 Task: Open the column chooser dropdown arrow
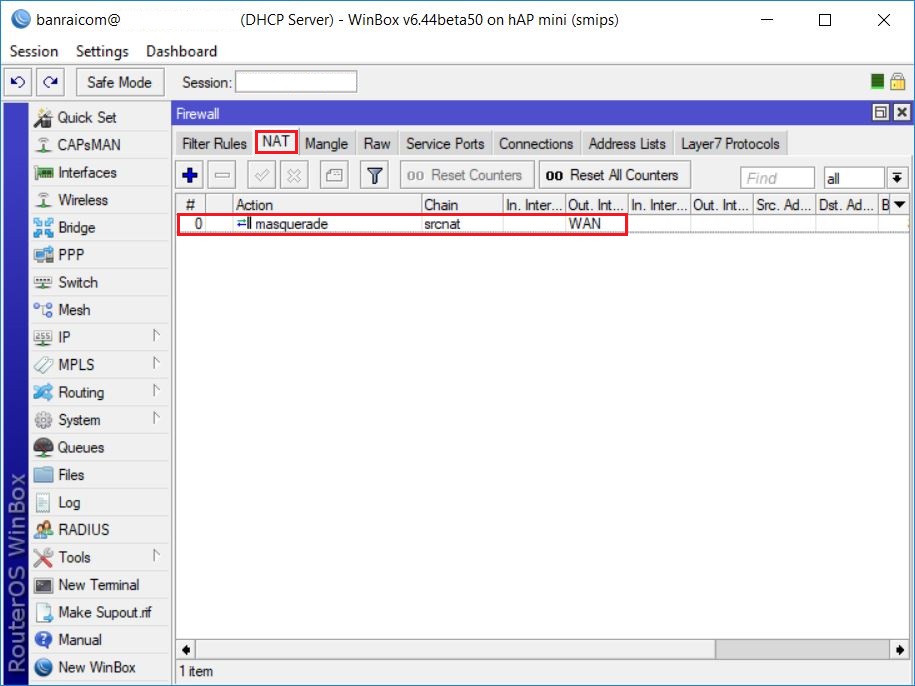tap(900, 204)
